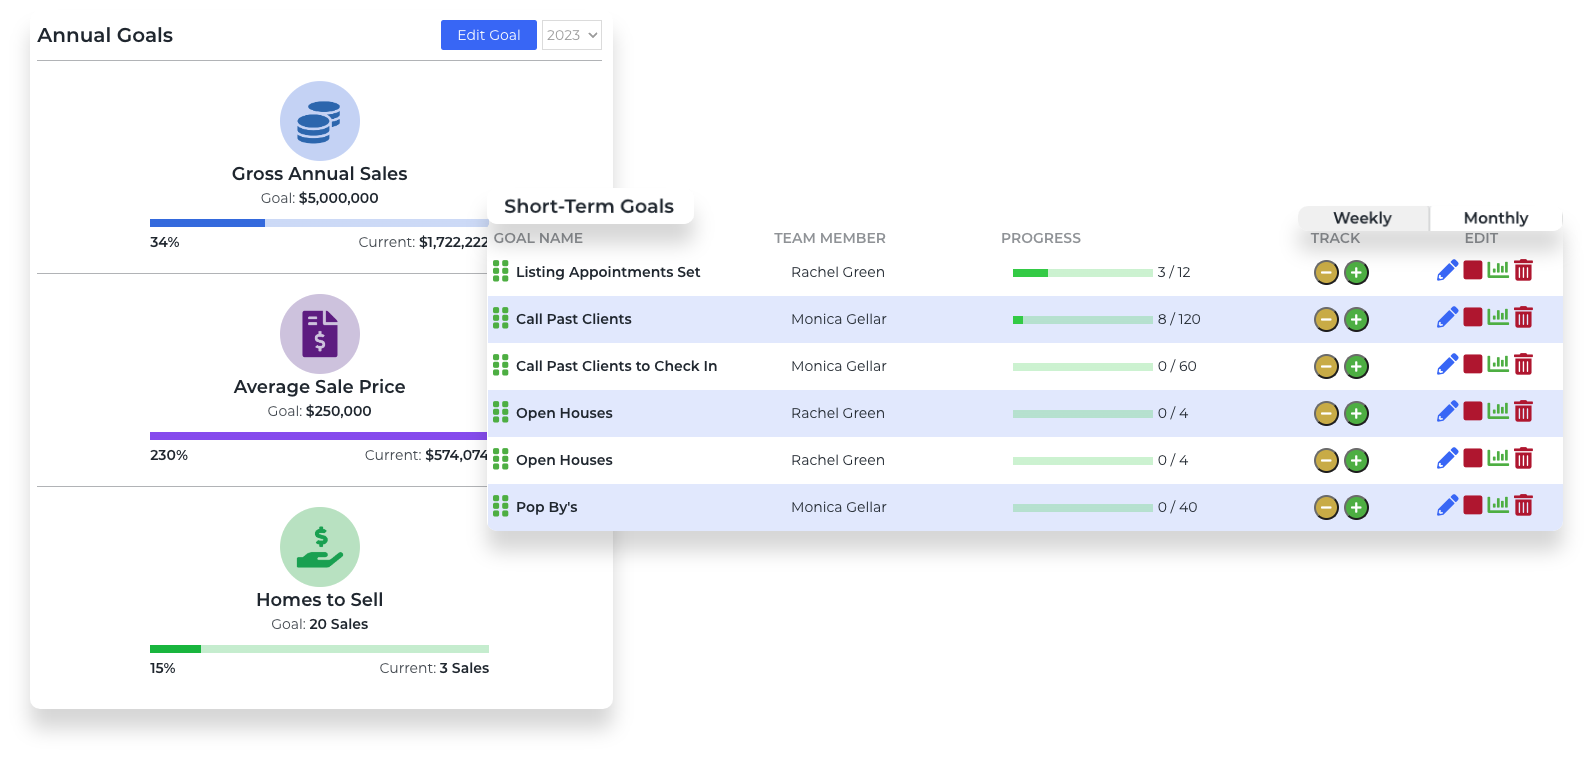This screenshot has width=1593, height=759.
Task: Open chart for Call Past Clients goal
Action: click(1498, 318)
